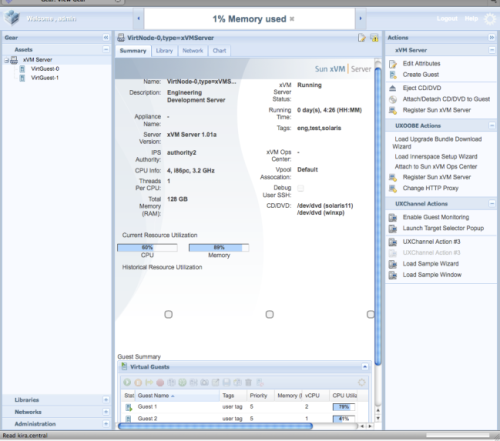Select VirtGuest-0 in the assets tree
Screen dimensions: 500x441
(x=45, y=69)
